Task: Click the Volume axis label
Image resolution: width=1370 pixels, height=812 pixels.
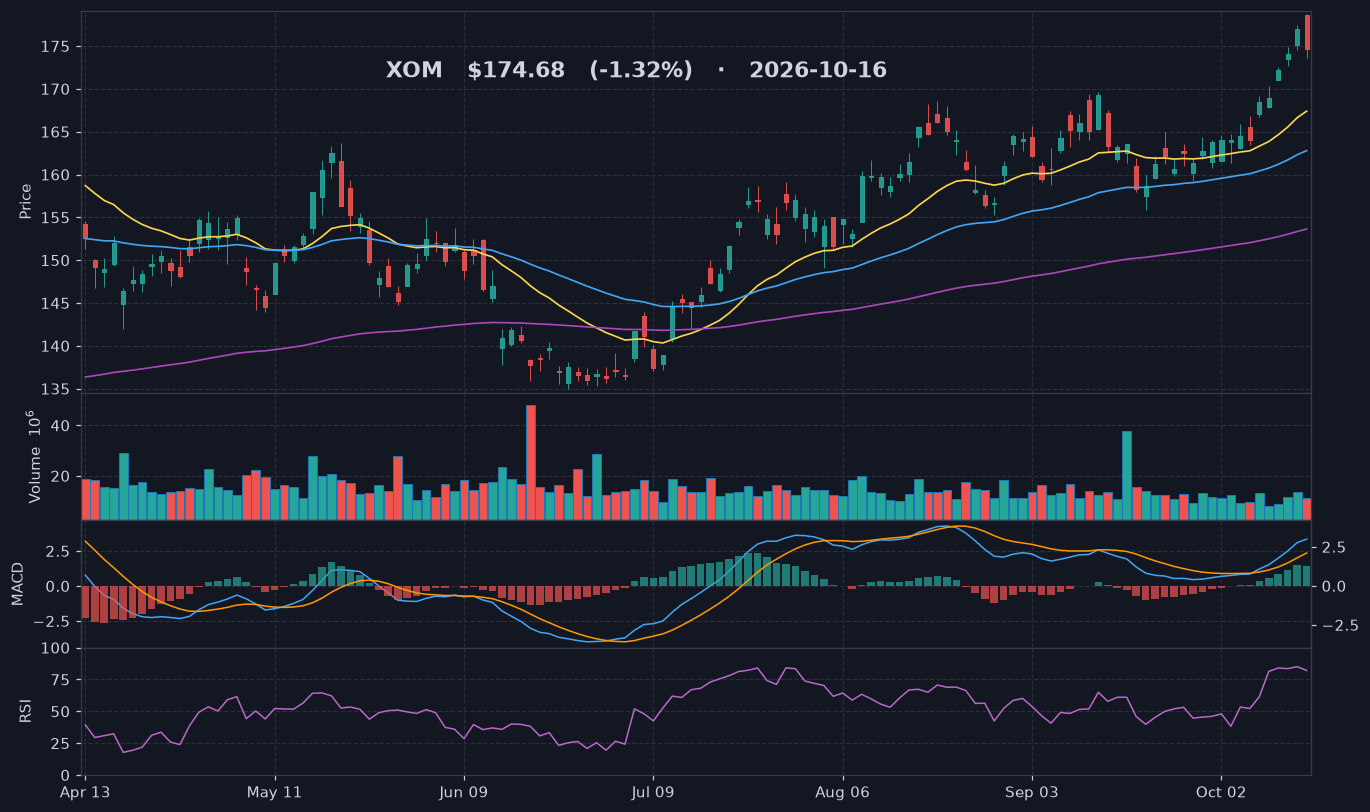Action: [x=34, y=456]
